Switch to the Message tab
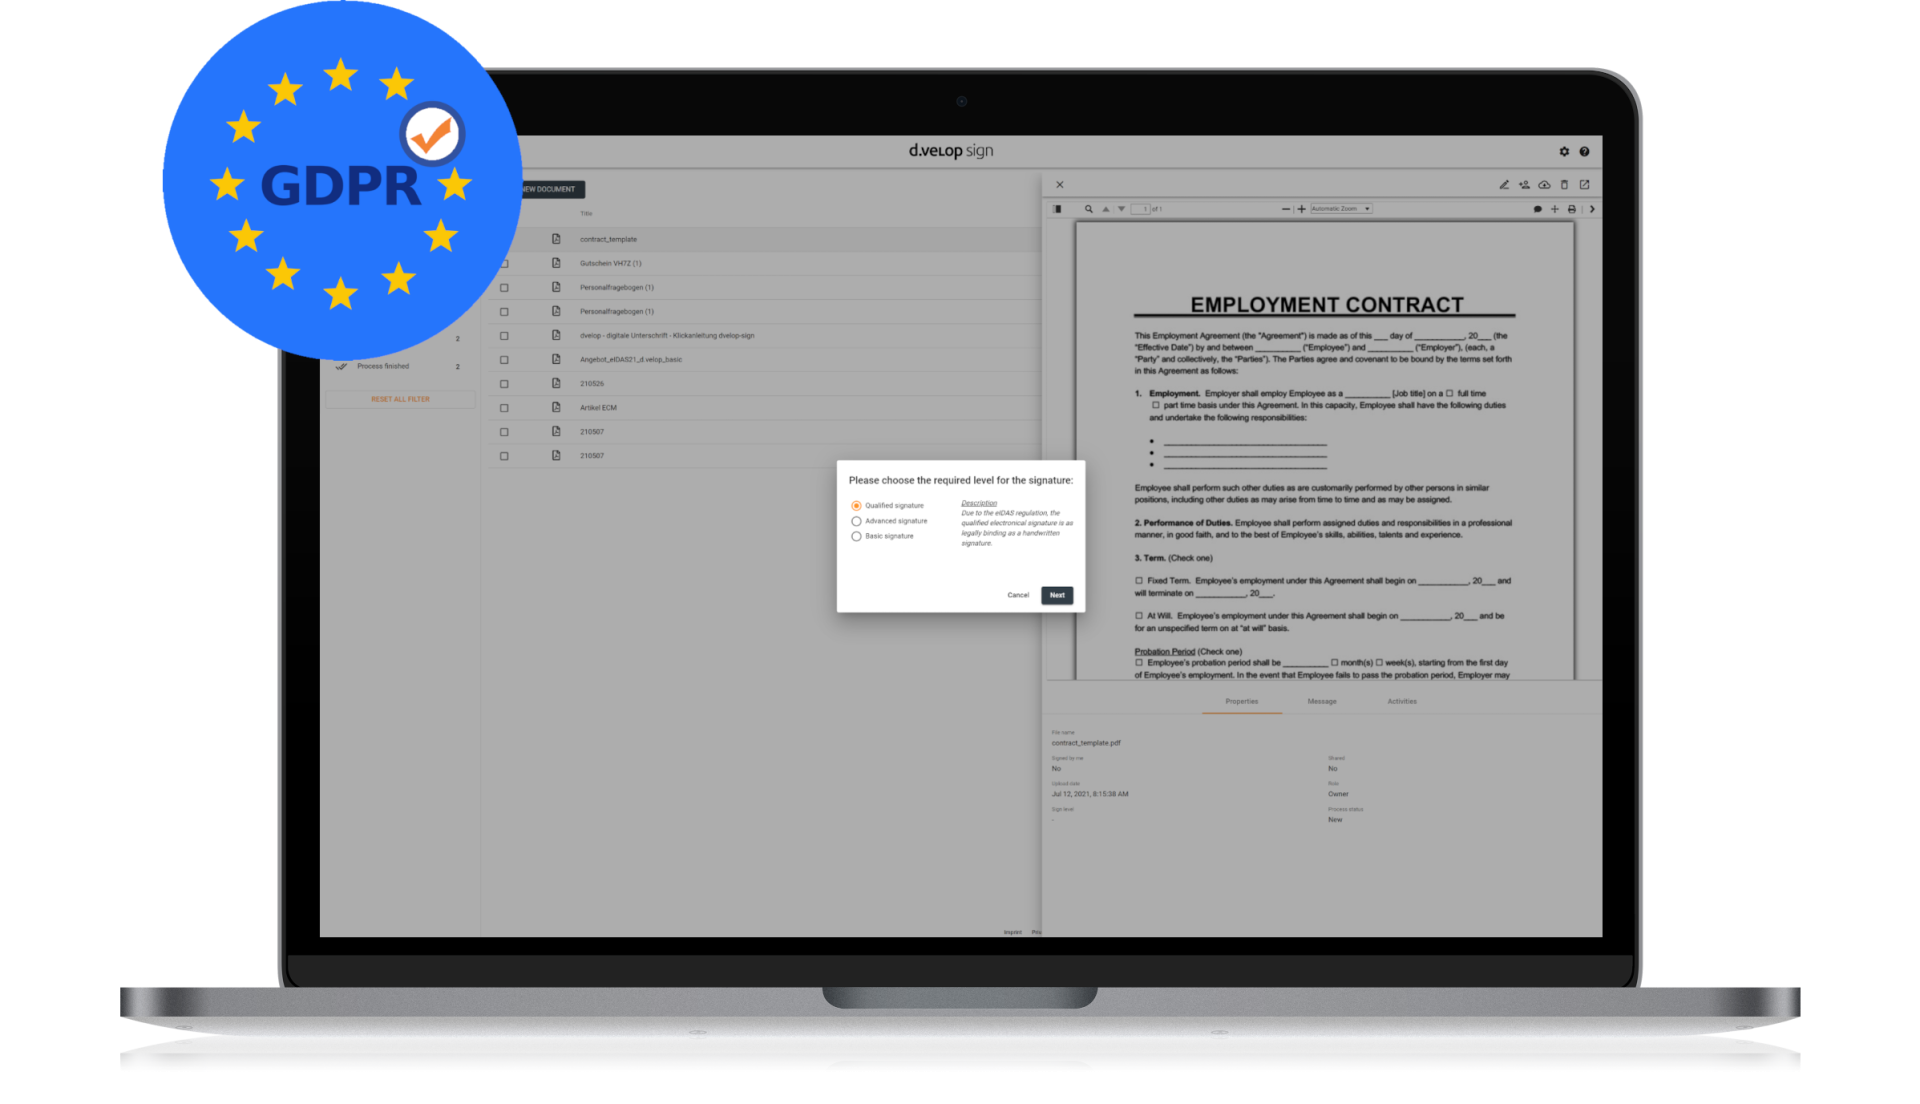Viewport: 1920px width, 1104px height. (x=1321, y=702)
